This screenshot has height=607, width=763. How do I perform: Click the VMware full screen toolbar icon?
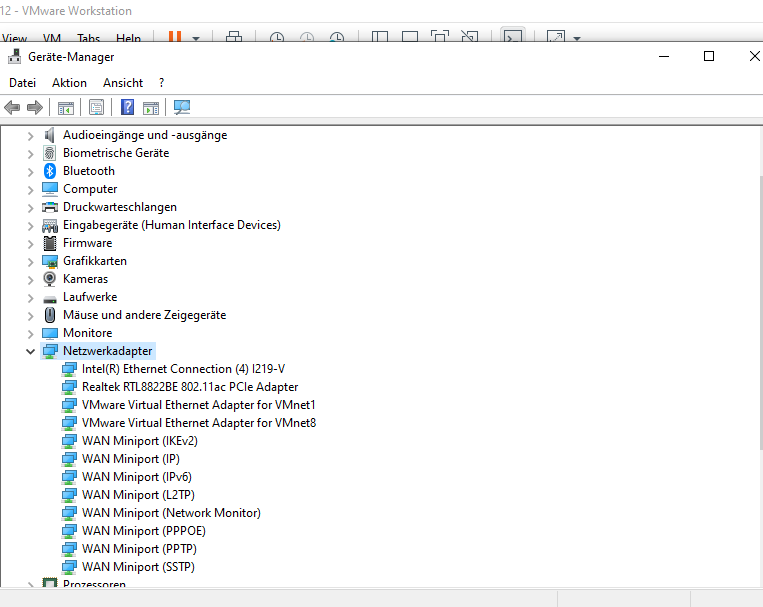[x=440, y=37]
